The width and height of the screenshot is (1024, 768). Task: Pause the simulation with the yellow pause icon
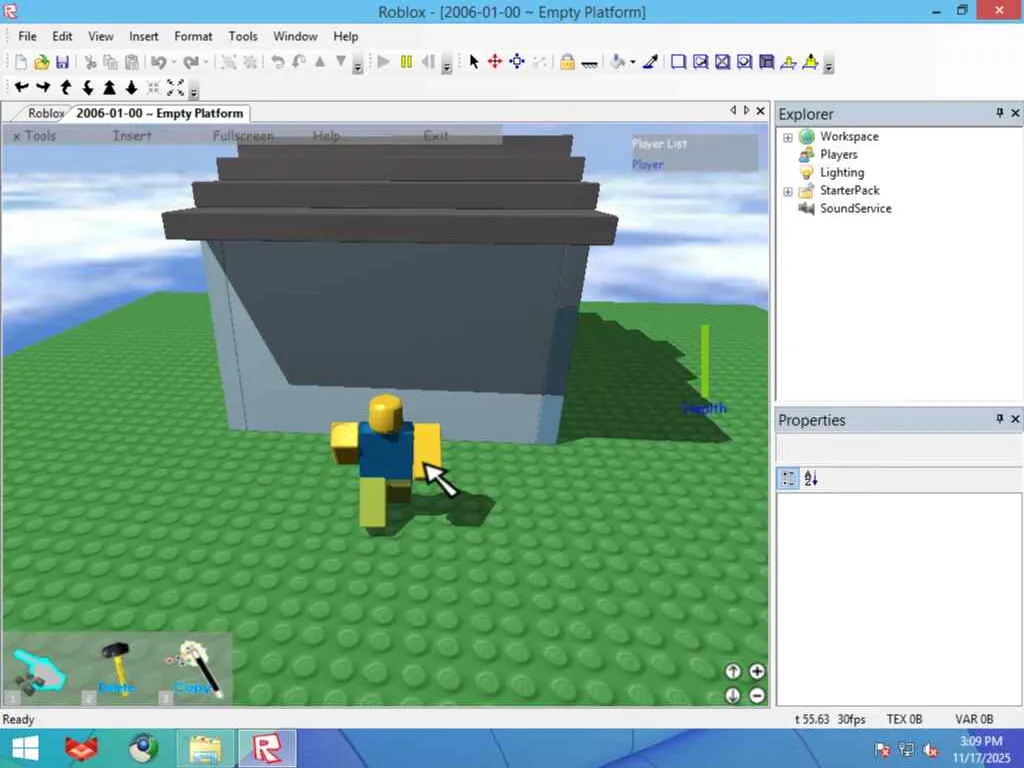[406, 62]
